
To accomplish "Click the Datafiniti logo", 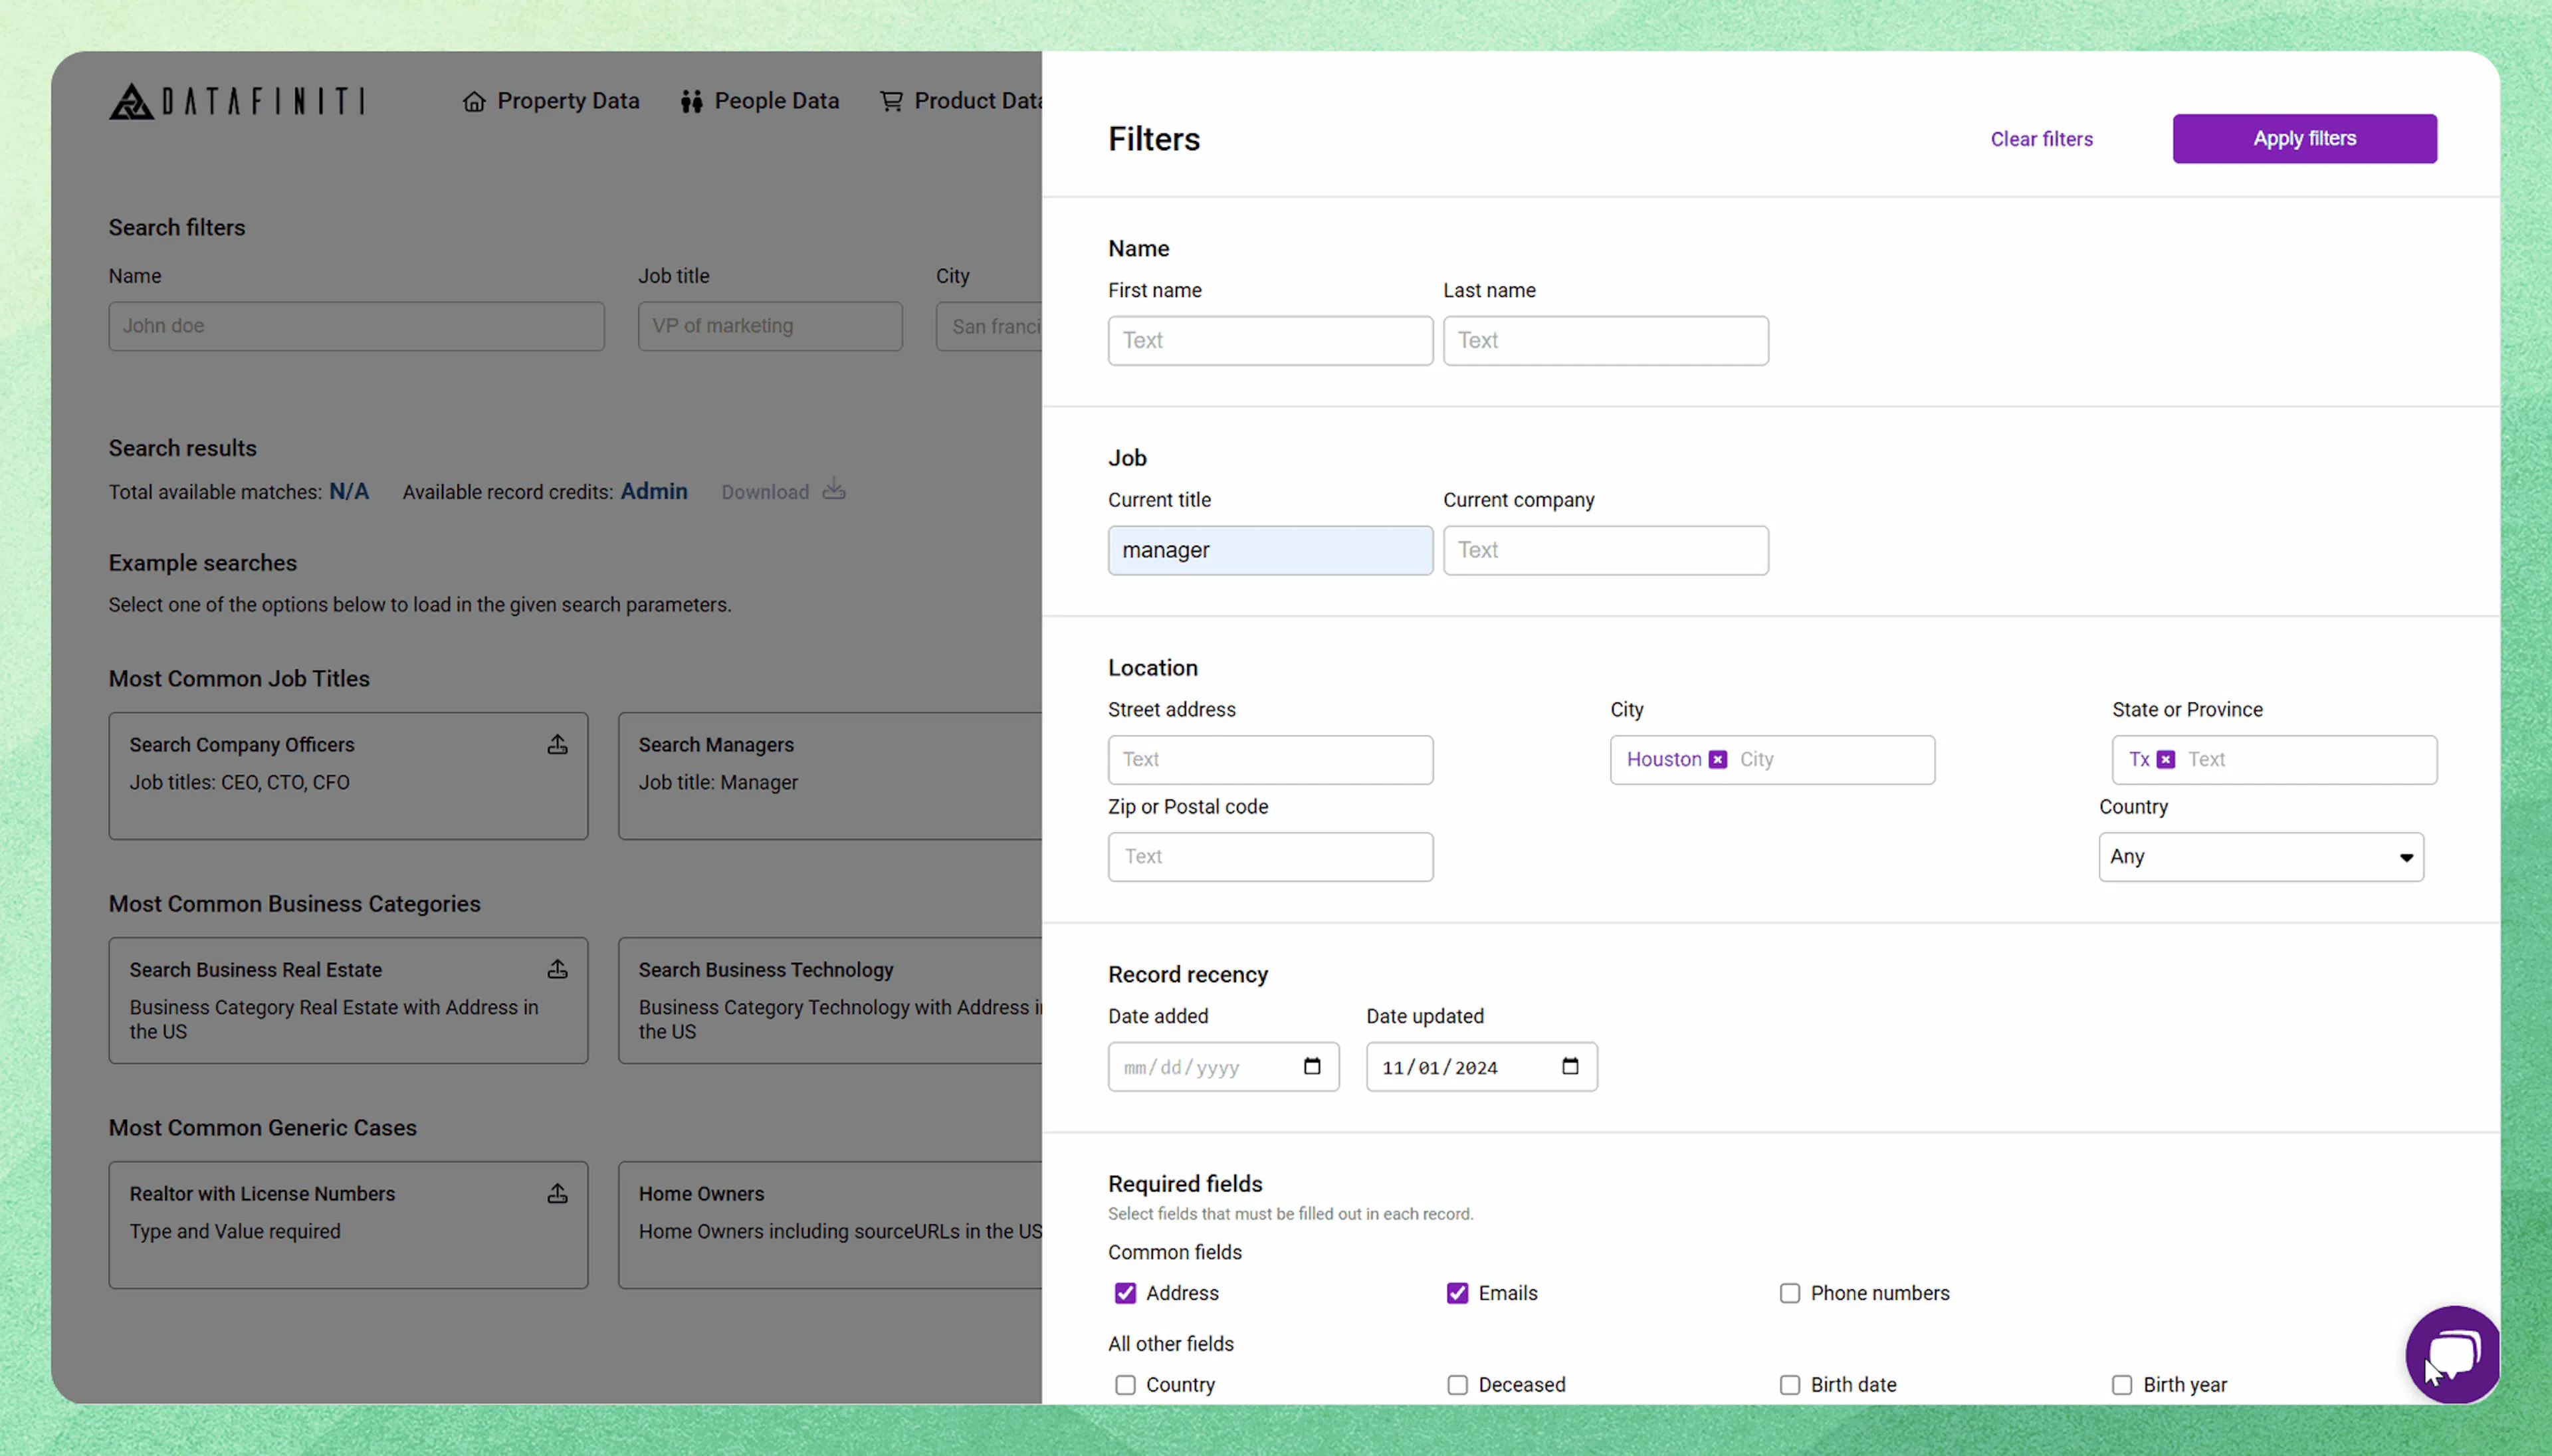I will point(236,100).
